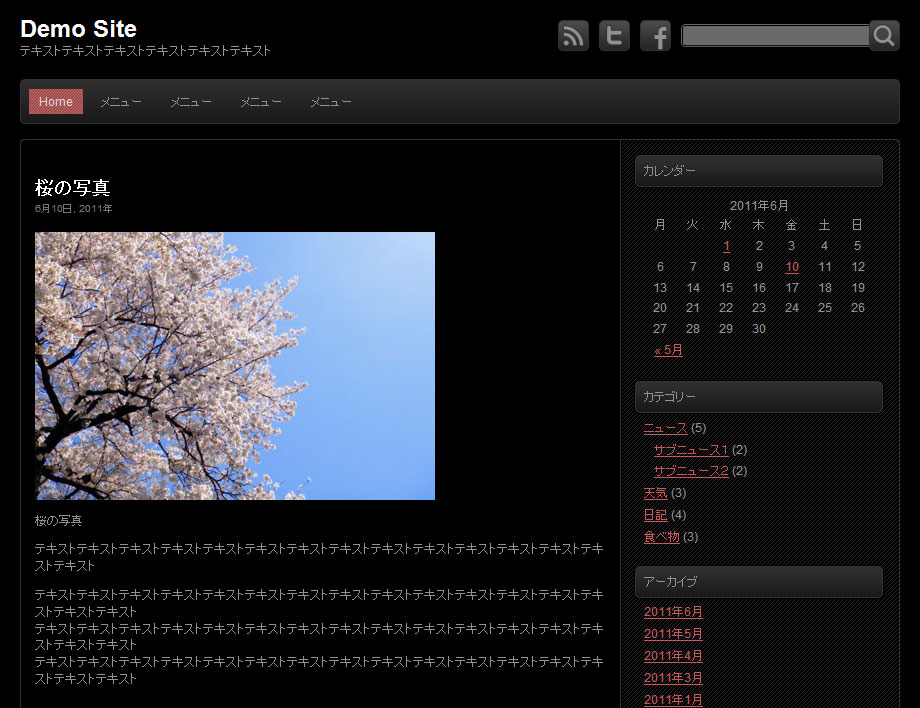Go to the Home menu item
The image size is (920, 708).
pyautogui.click(x=56, y=101)
